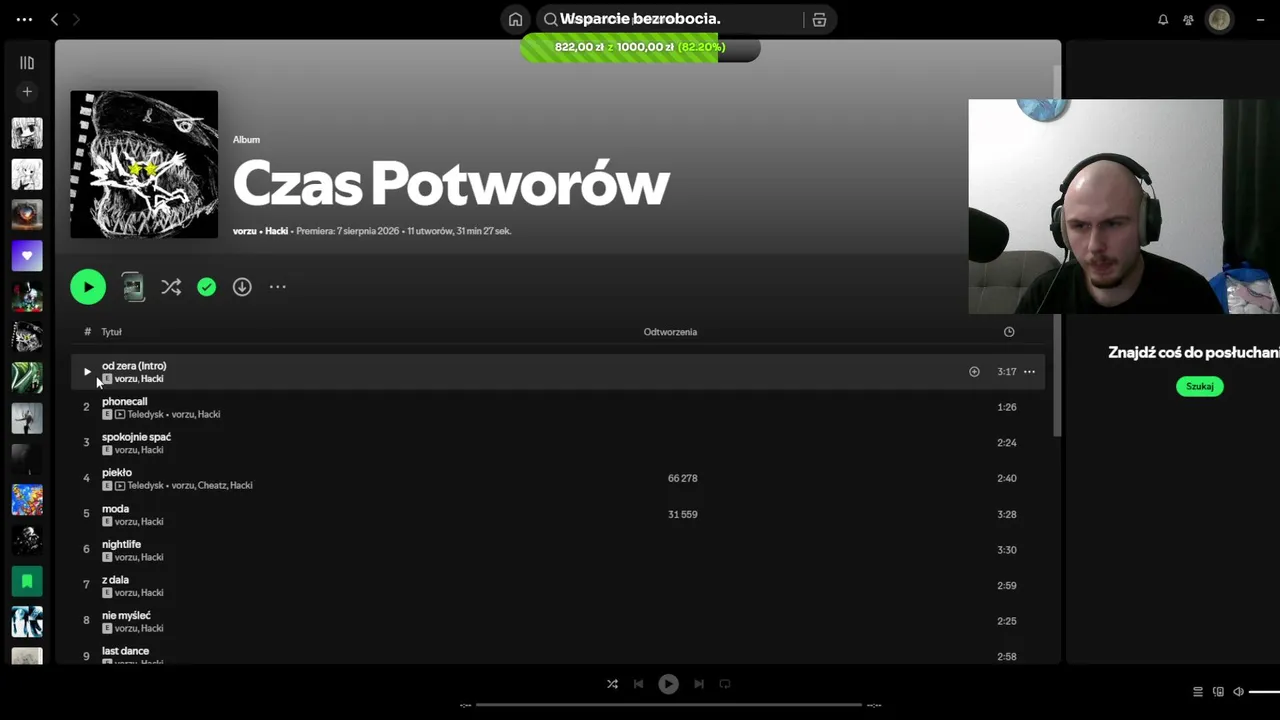Select the track spokojnie spać
This screenshot has width=1280, height=720.
coord(557,443)
